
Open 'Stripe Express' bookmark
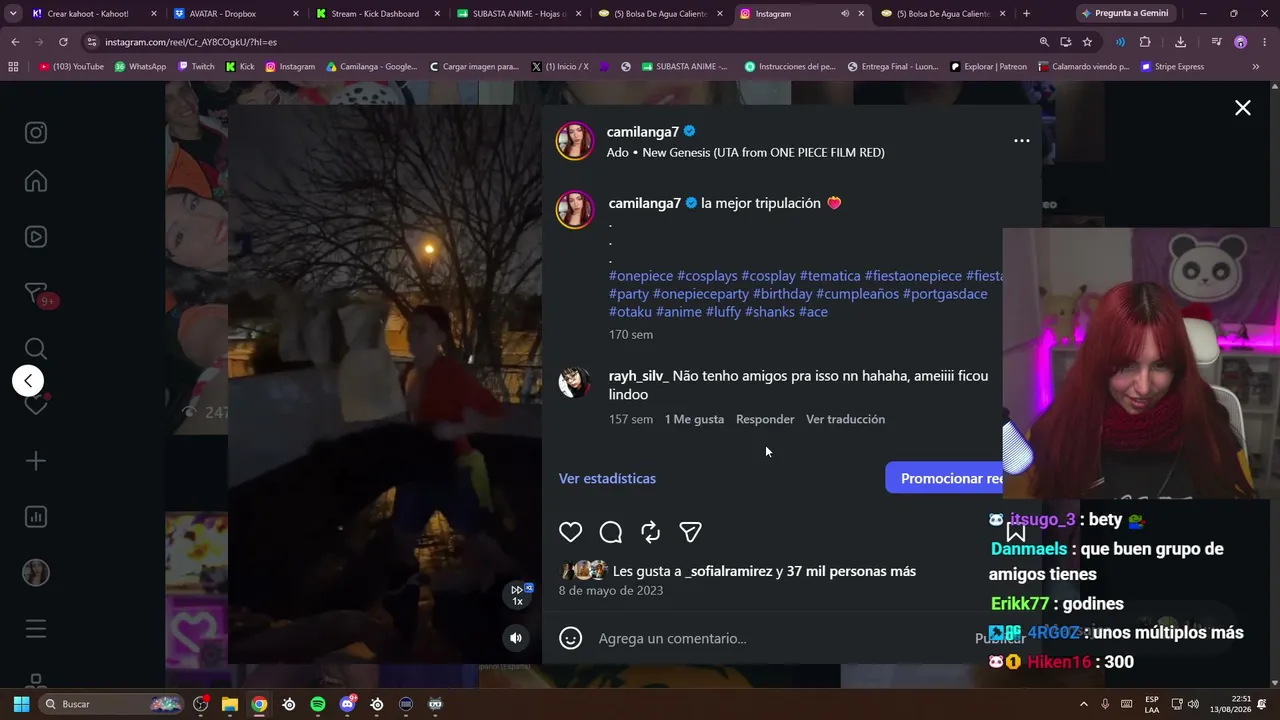1172,67
